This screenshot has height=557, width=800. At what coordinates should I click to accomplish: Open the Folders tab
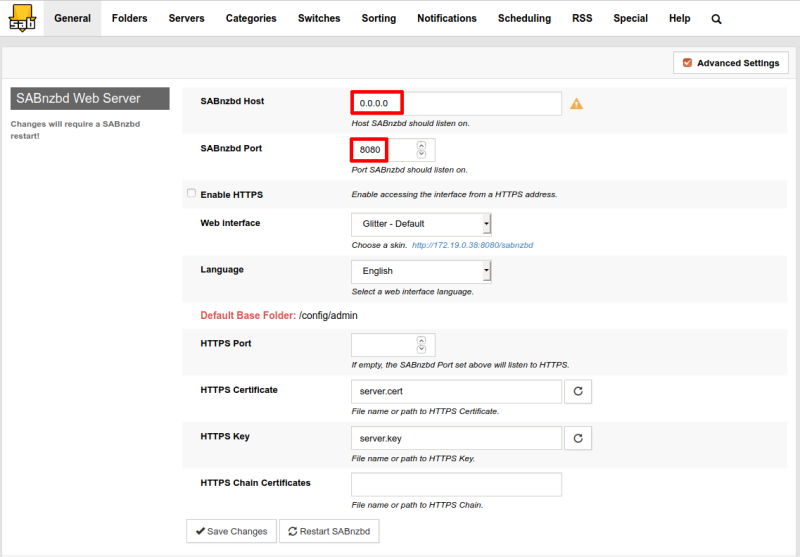coord(130,18)
